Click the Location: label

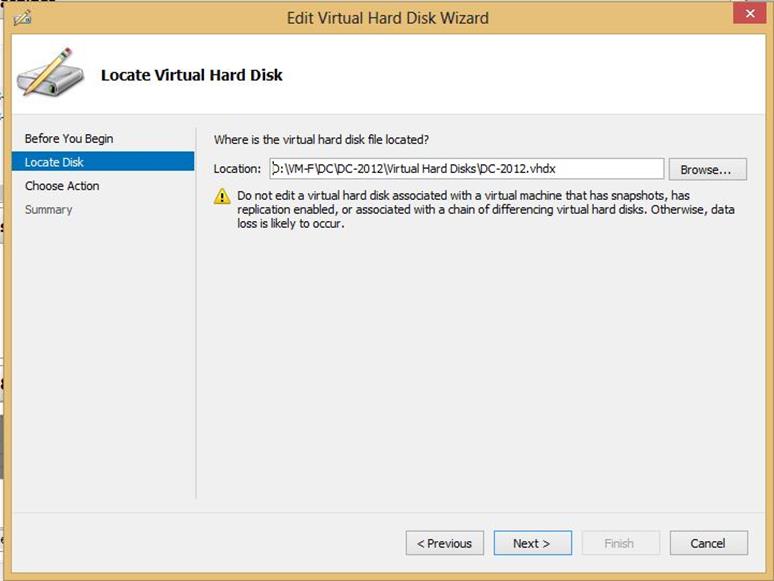tap(237, 169)
